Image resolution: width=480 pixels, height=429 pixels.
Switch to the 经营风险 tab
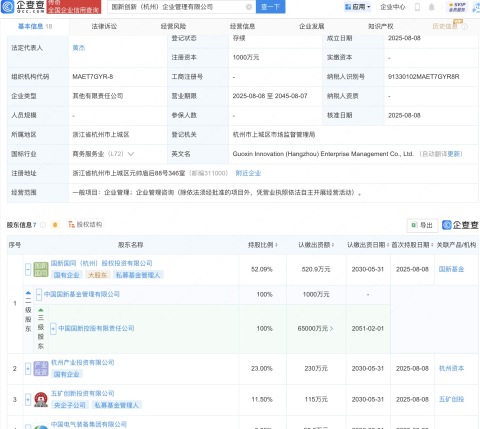(173, 26)
